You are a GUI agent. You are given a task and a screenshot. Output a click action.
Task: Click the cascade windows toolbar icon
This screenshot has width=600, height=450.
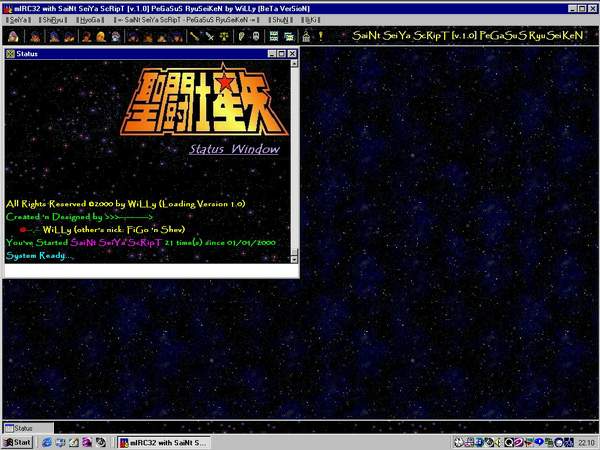tap(289, 37)
